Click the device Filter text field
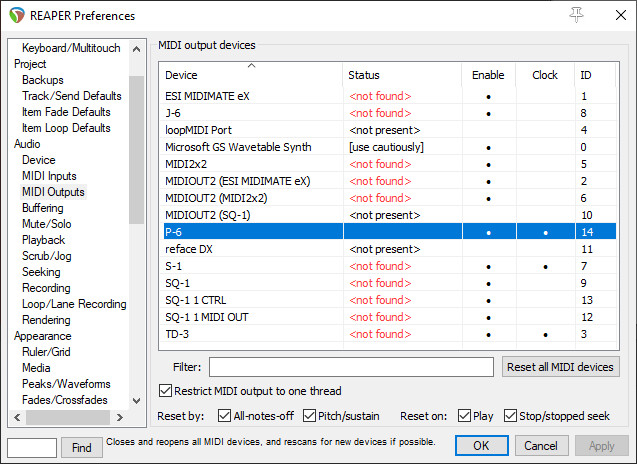This screenshot has width=637, height=464. 351,367
